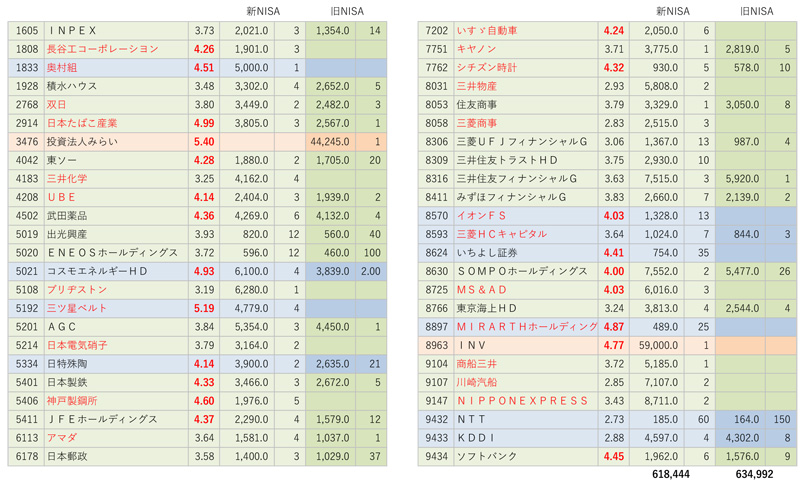Select the ＩＮＰＥＸ company name cell
Image resolution: width=800 pixels, height=484 pixels.
point(116,31)
